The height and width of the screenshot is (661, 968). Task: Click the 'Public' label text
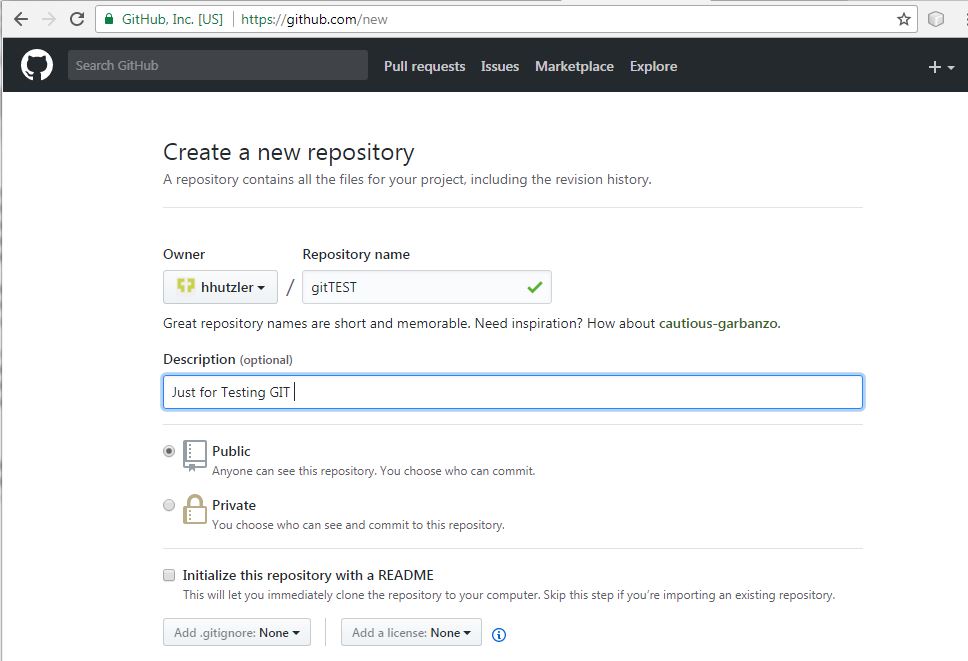point(231,451)
